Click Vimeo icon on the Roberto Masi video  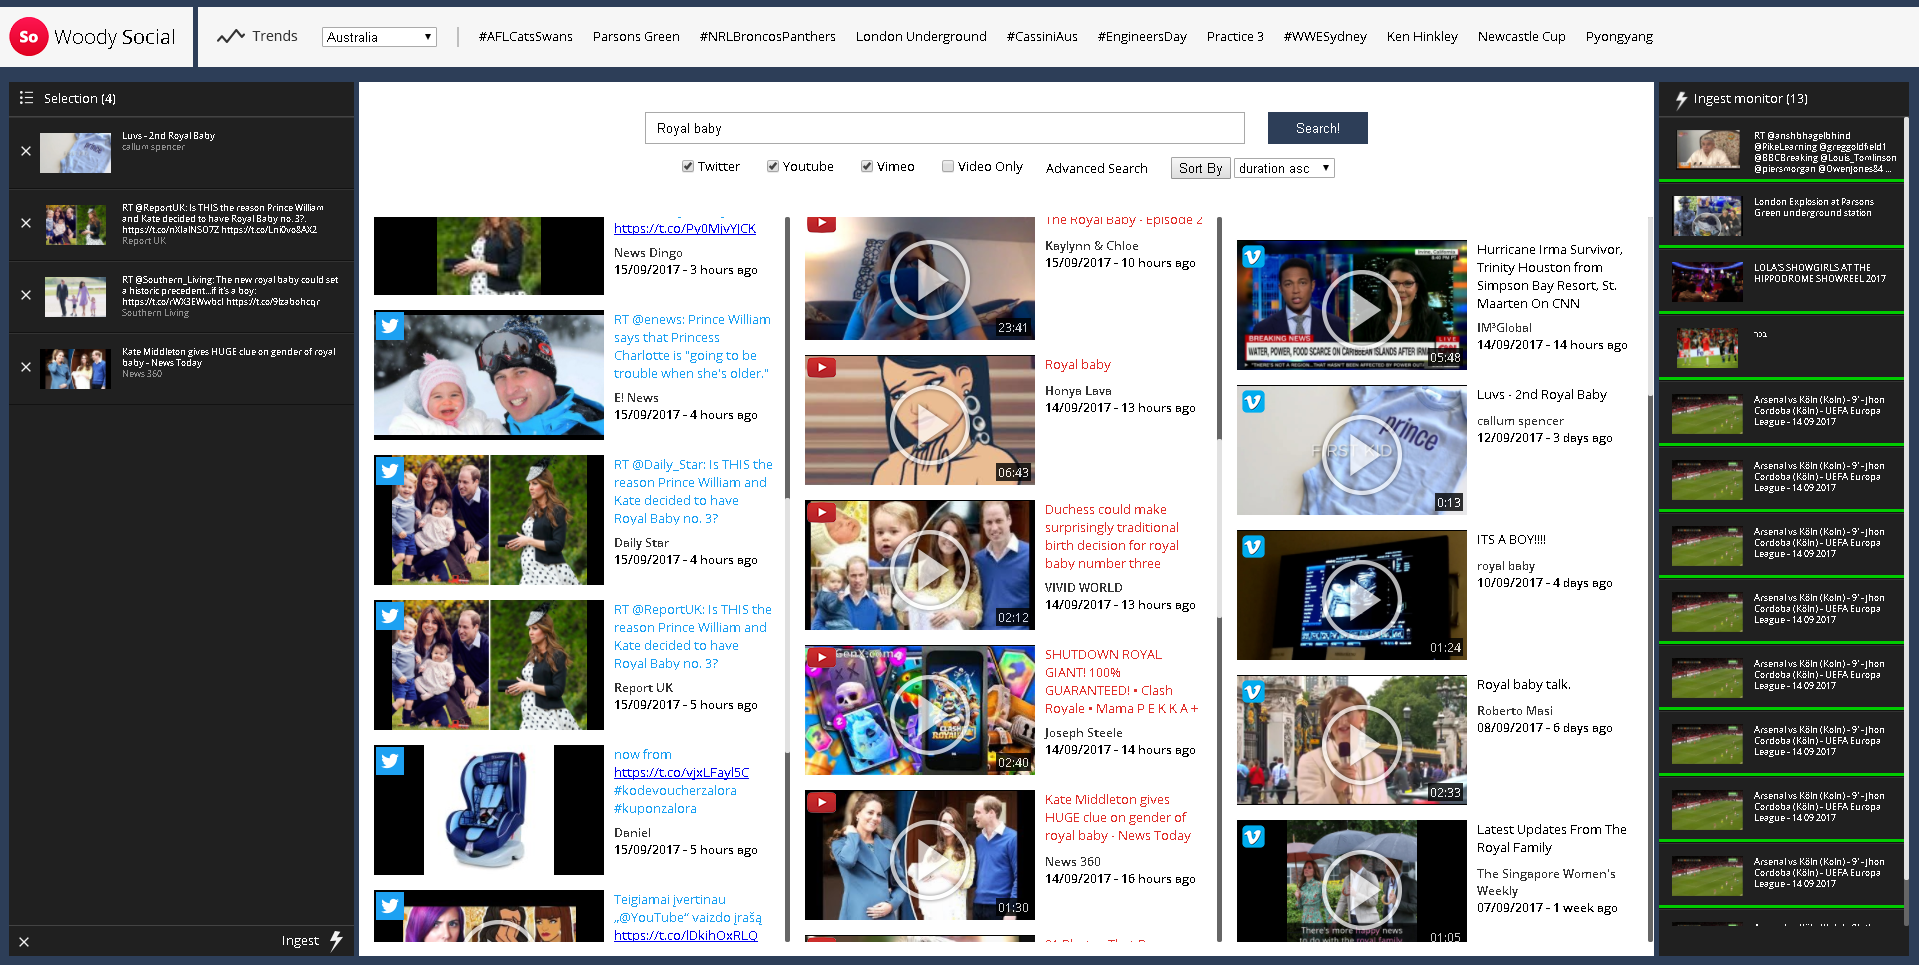click(x=1253, y=691)
